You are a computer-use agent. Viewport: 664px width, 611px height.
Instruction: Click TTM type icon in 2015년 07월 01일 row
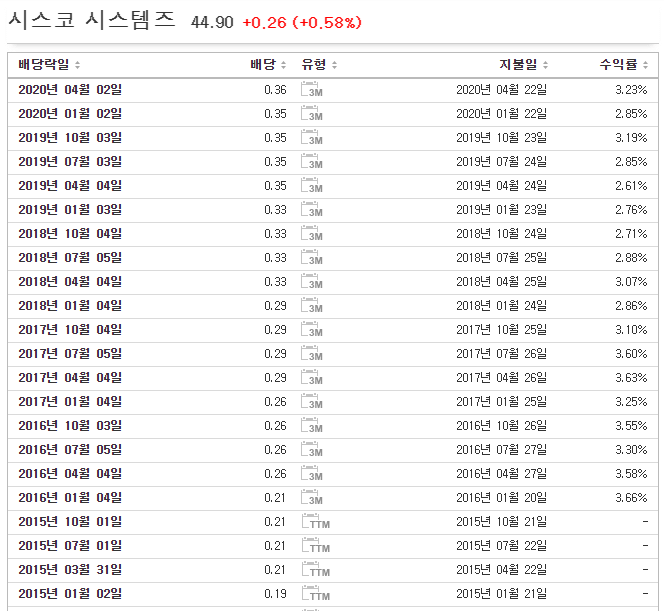tap(315, 545)
